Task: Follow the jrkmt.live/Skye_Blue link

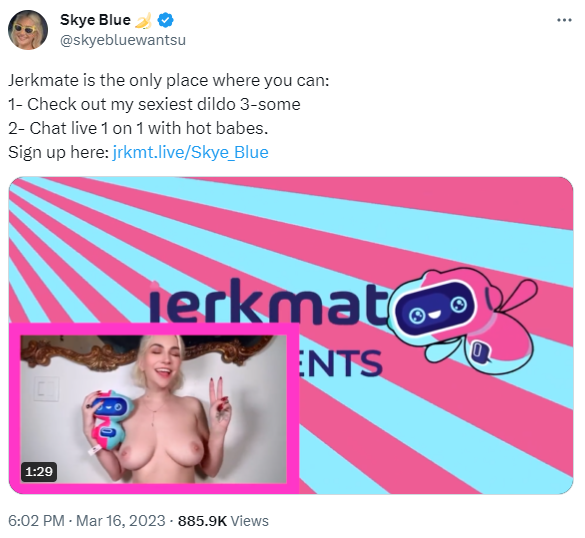Action: coord(190,152)
